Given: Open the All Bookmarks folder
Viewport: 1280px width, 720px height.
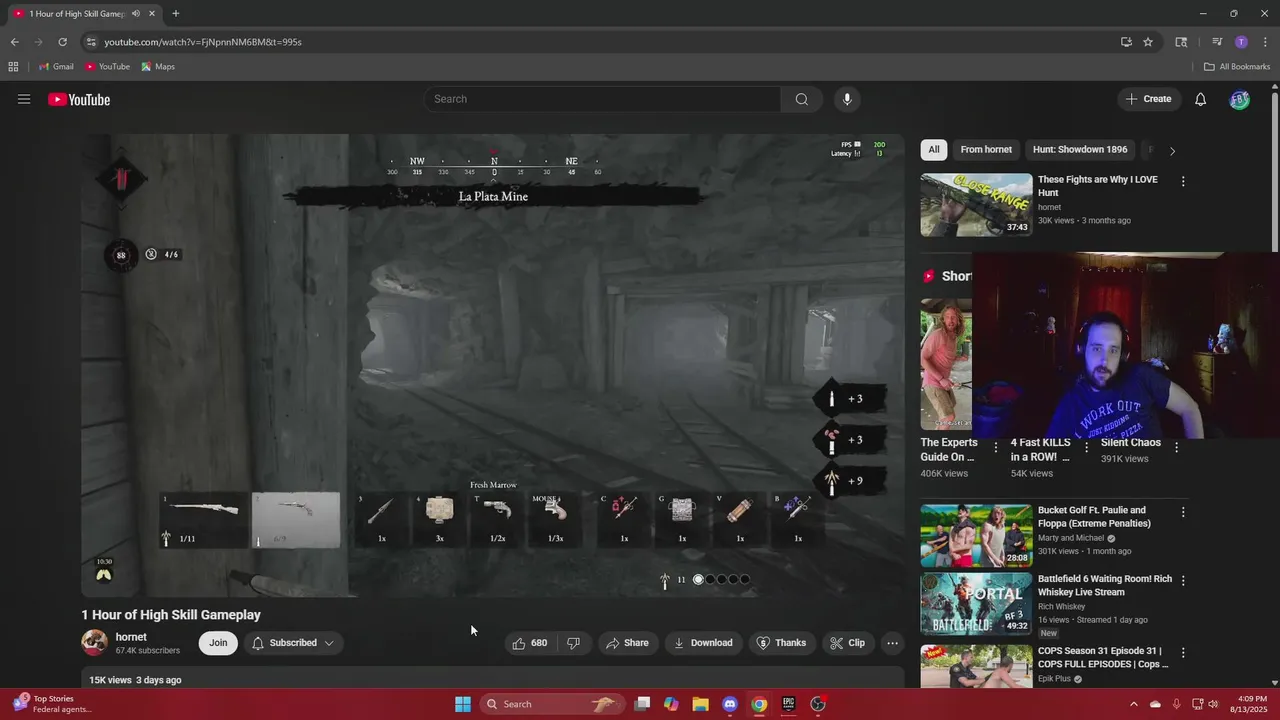Looking at the screenshot, I should (x=1237, y=67).
